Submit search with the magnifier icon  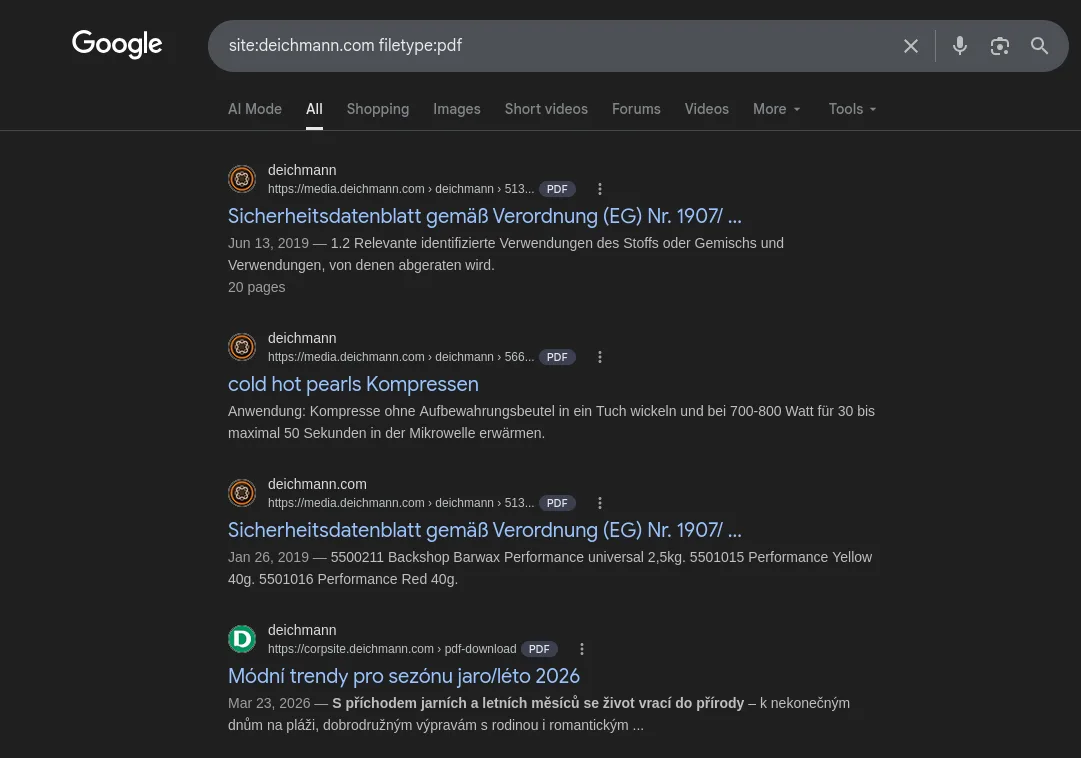coord(1040,46)
